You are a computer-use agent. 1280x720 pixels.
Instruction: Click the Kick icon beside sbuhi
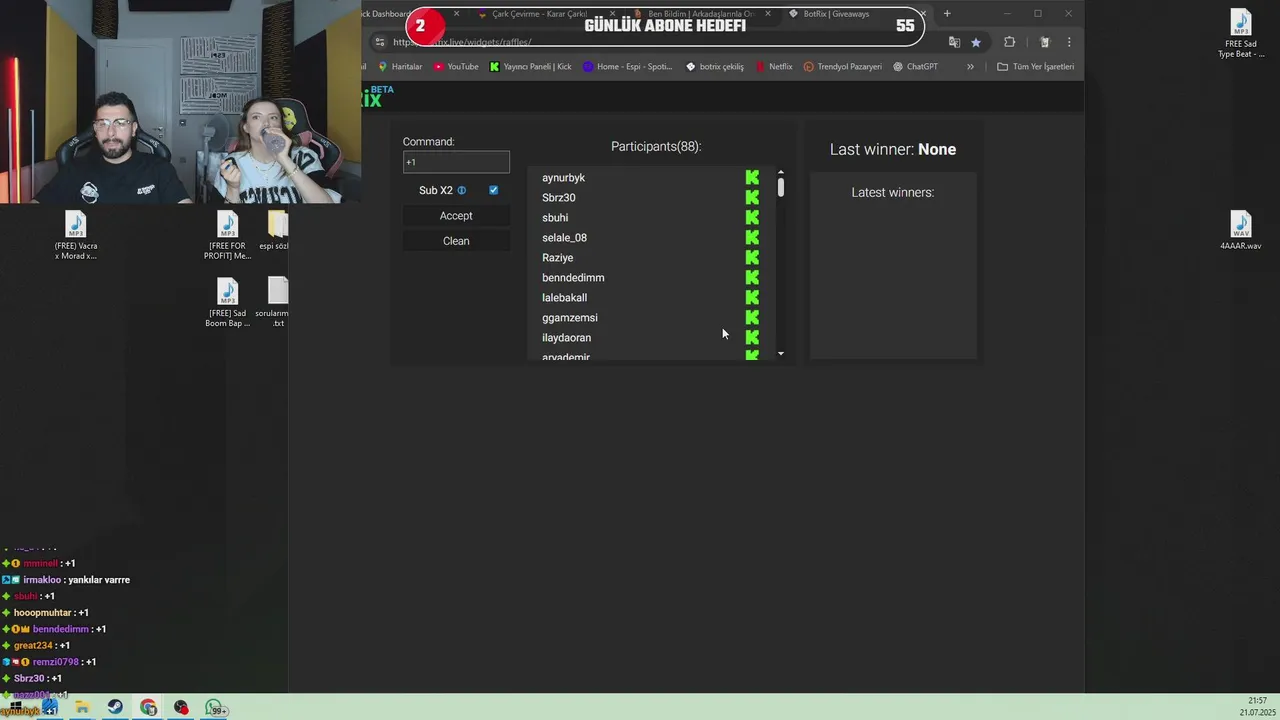pos(752,217)
